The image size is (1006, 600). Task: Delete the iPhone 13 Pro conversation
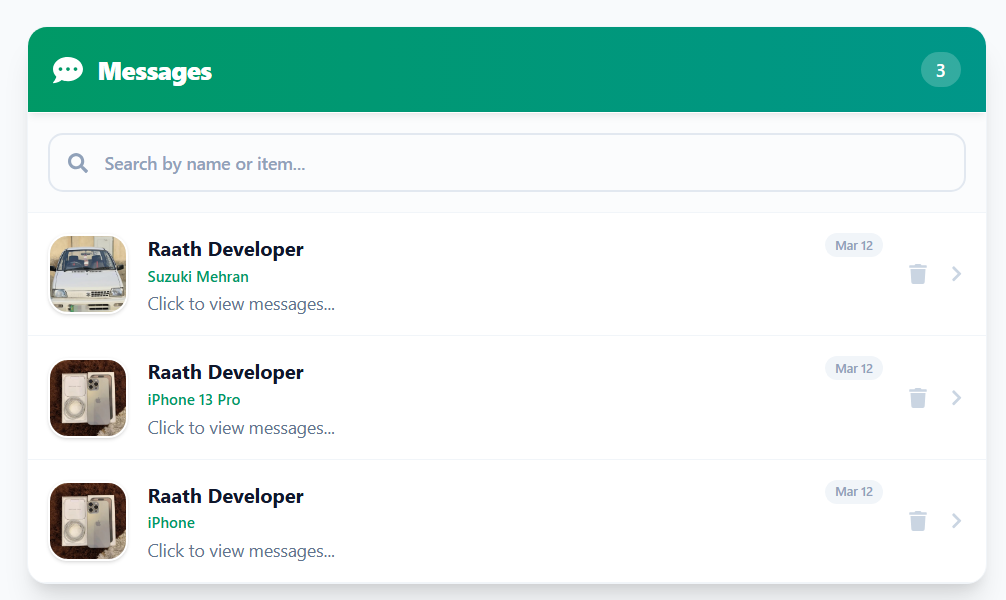click(917, 398)
